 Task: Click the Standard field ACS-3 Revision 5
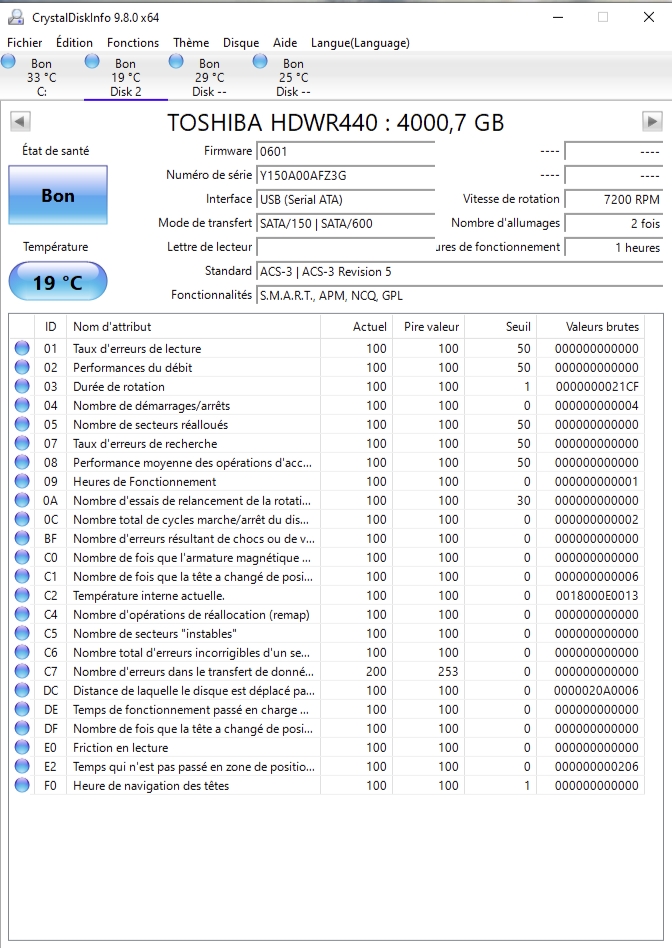[x=460, y=271]
